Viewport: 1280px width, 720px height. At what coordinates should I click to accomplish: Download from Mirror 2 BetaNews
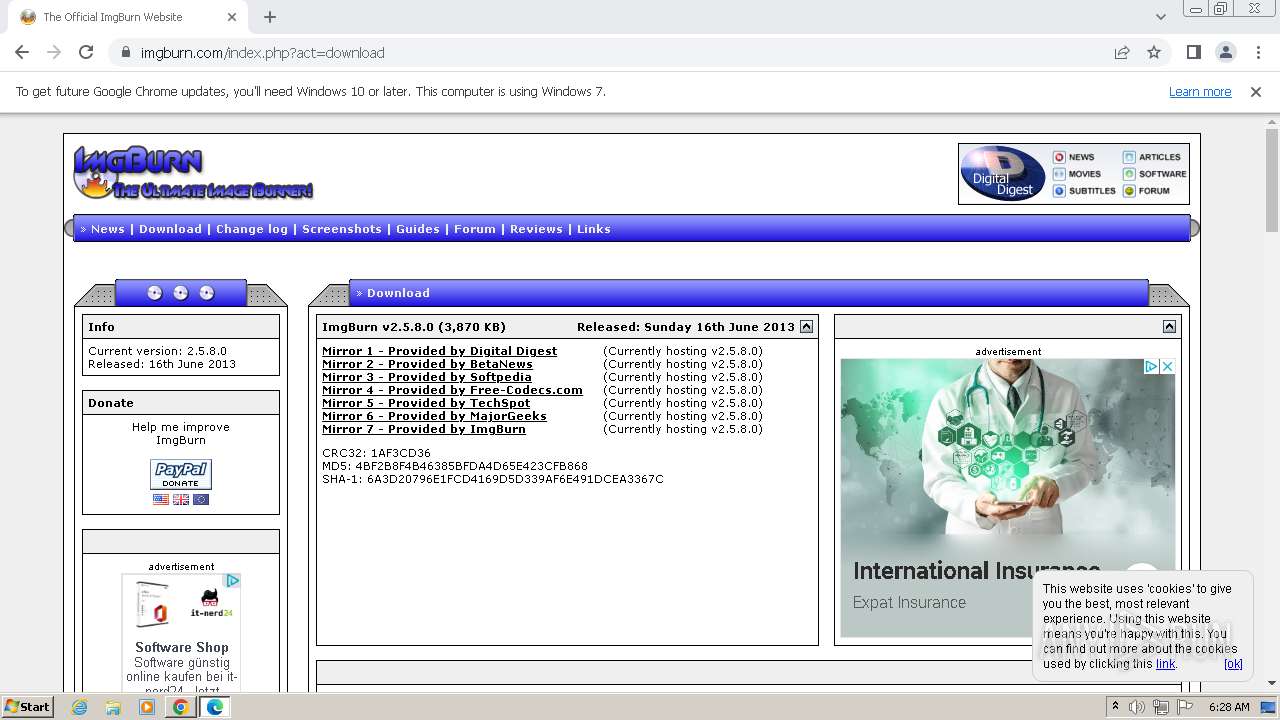click(427, 364)
